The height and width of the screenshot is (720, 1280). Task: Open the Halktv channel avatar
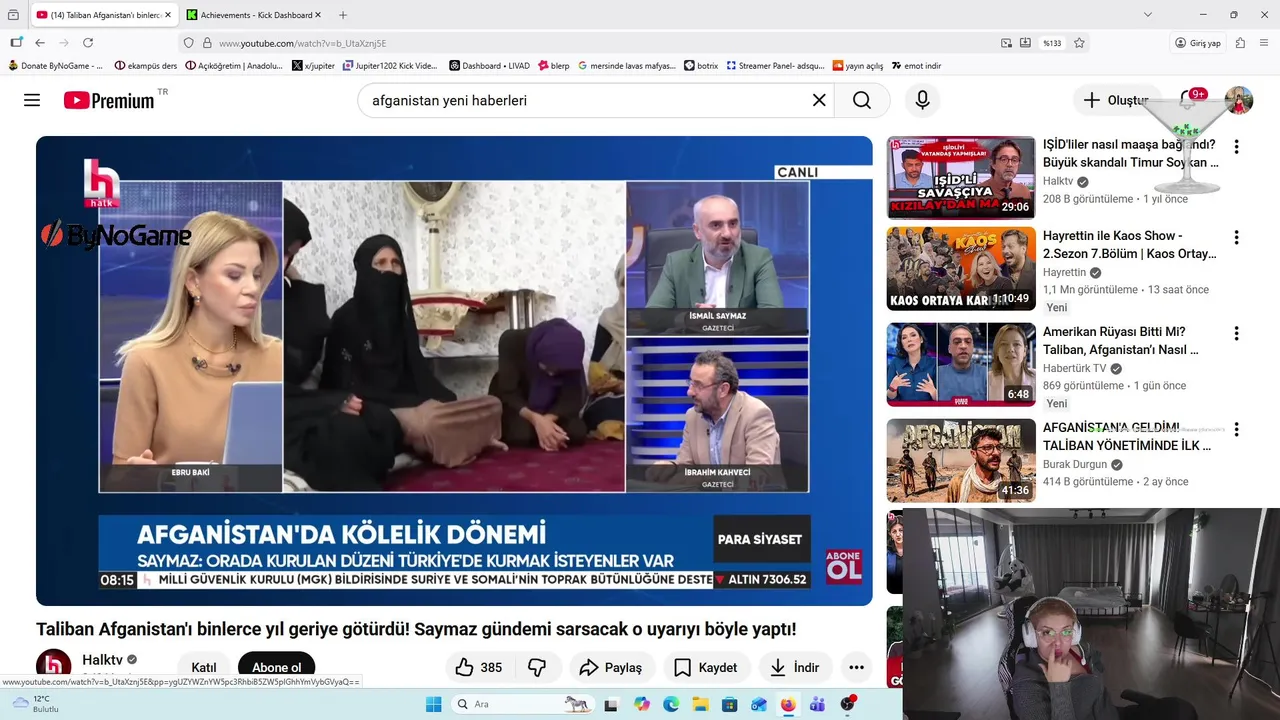pyautogui.click(x=54, y=666)
